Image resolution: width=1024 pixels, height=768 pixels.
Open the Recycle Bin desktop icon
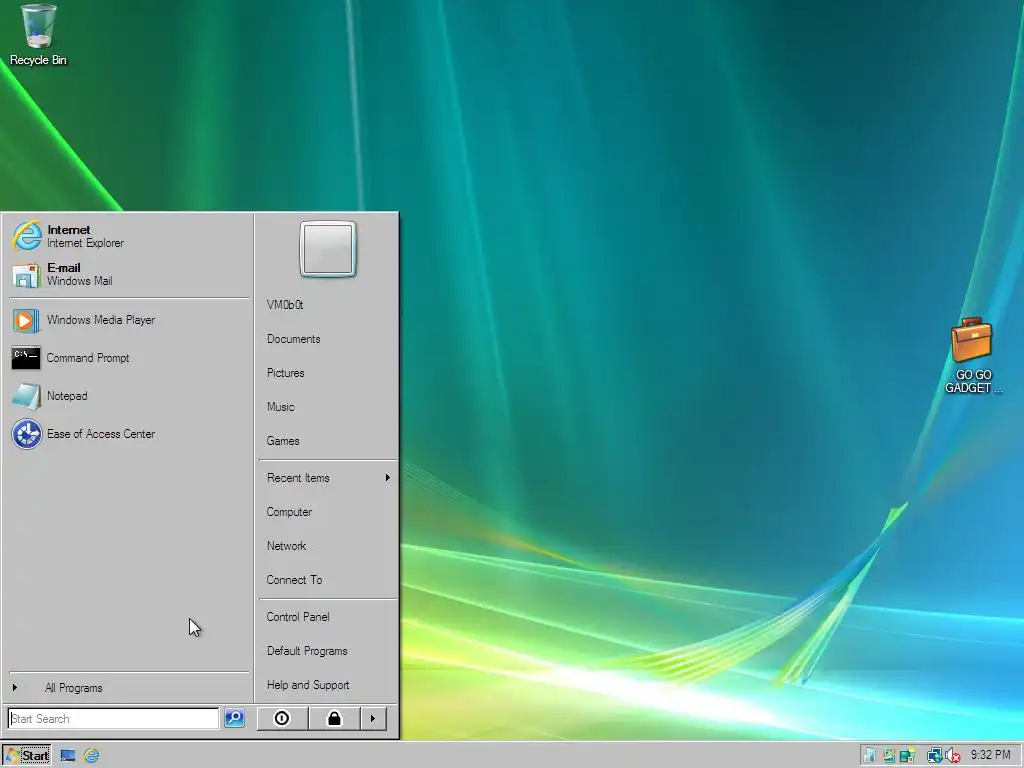coord(38,36)
